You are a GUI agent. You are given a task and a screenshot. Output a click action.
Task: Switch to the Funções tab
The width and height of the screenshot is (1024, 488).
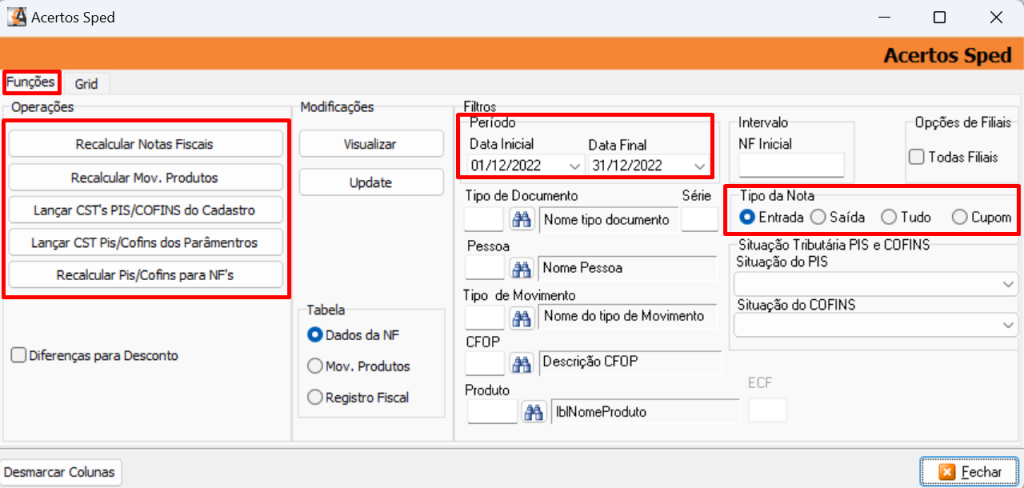pyautogui.click(x=31, y=82)
